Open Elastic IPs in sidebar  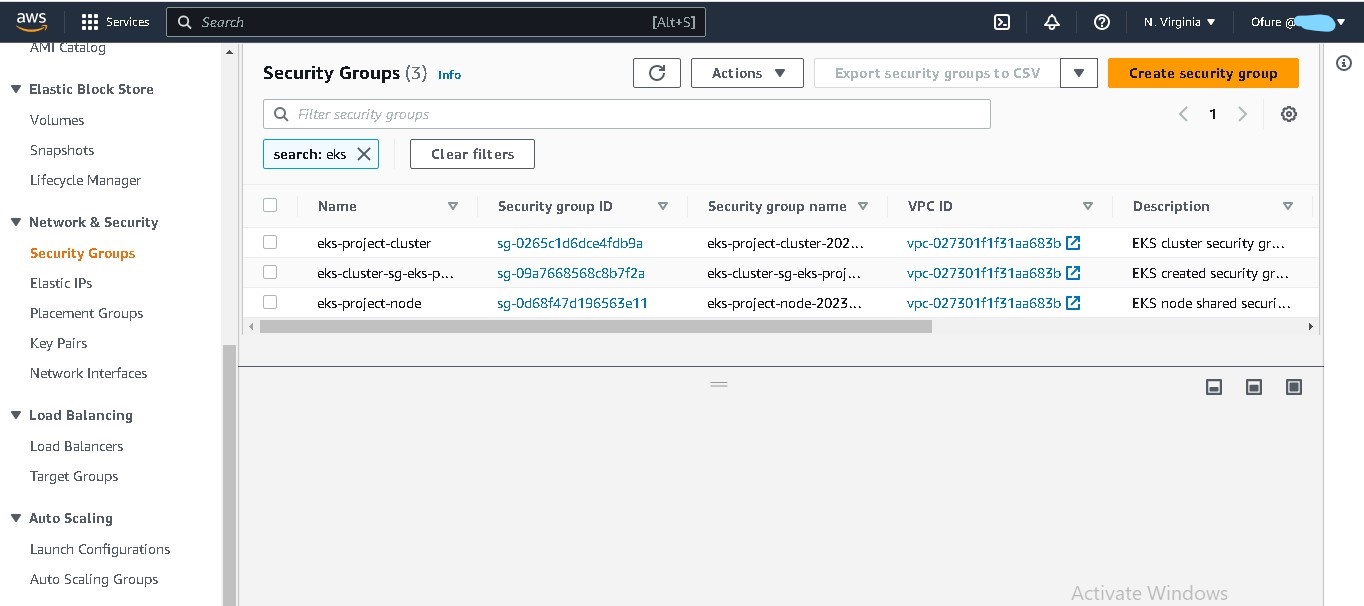pos(61,283)
